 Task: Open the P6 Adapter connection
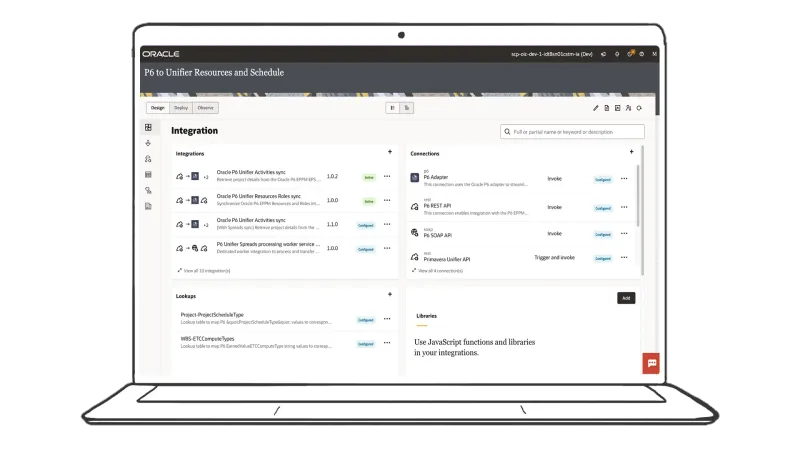[436, 178]
